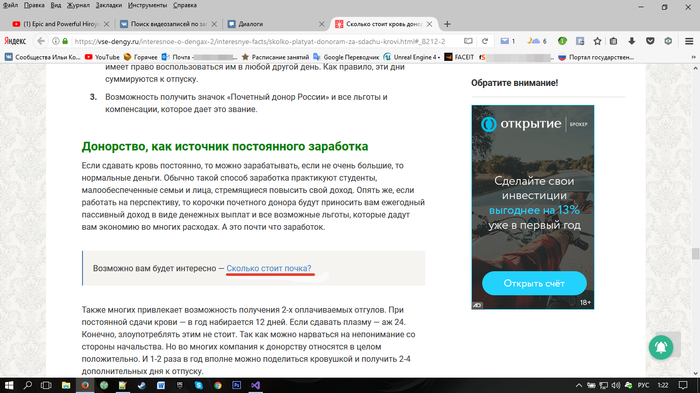Viewport: 700px width, 393px height.
Task: Reload the page with the refresh icon
Action: coord(485,41)
